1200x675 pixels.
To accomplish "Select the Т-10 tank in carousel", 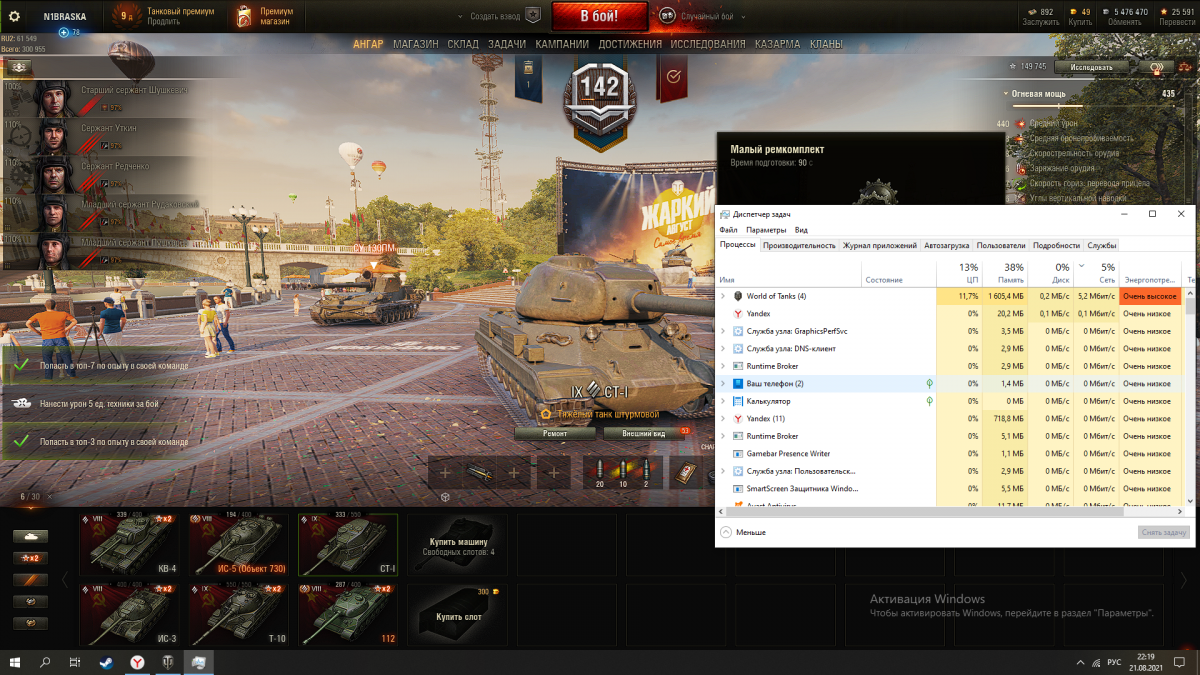I will tap(238, 613).
